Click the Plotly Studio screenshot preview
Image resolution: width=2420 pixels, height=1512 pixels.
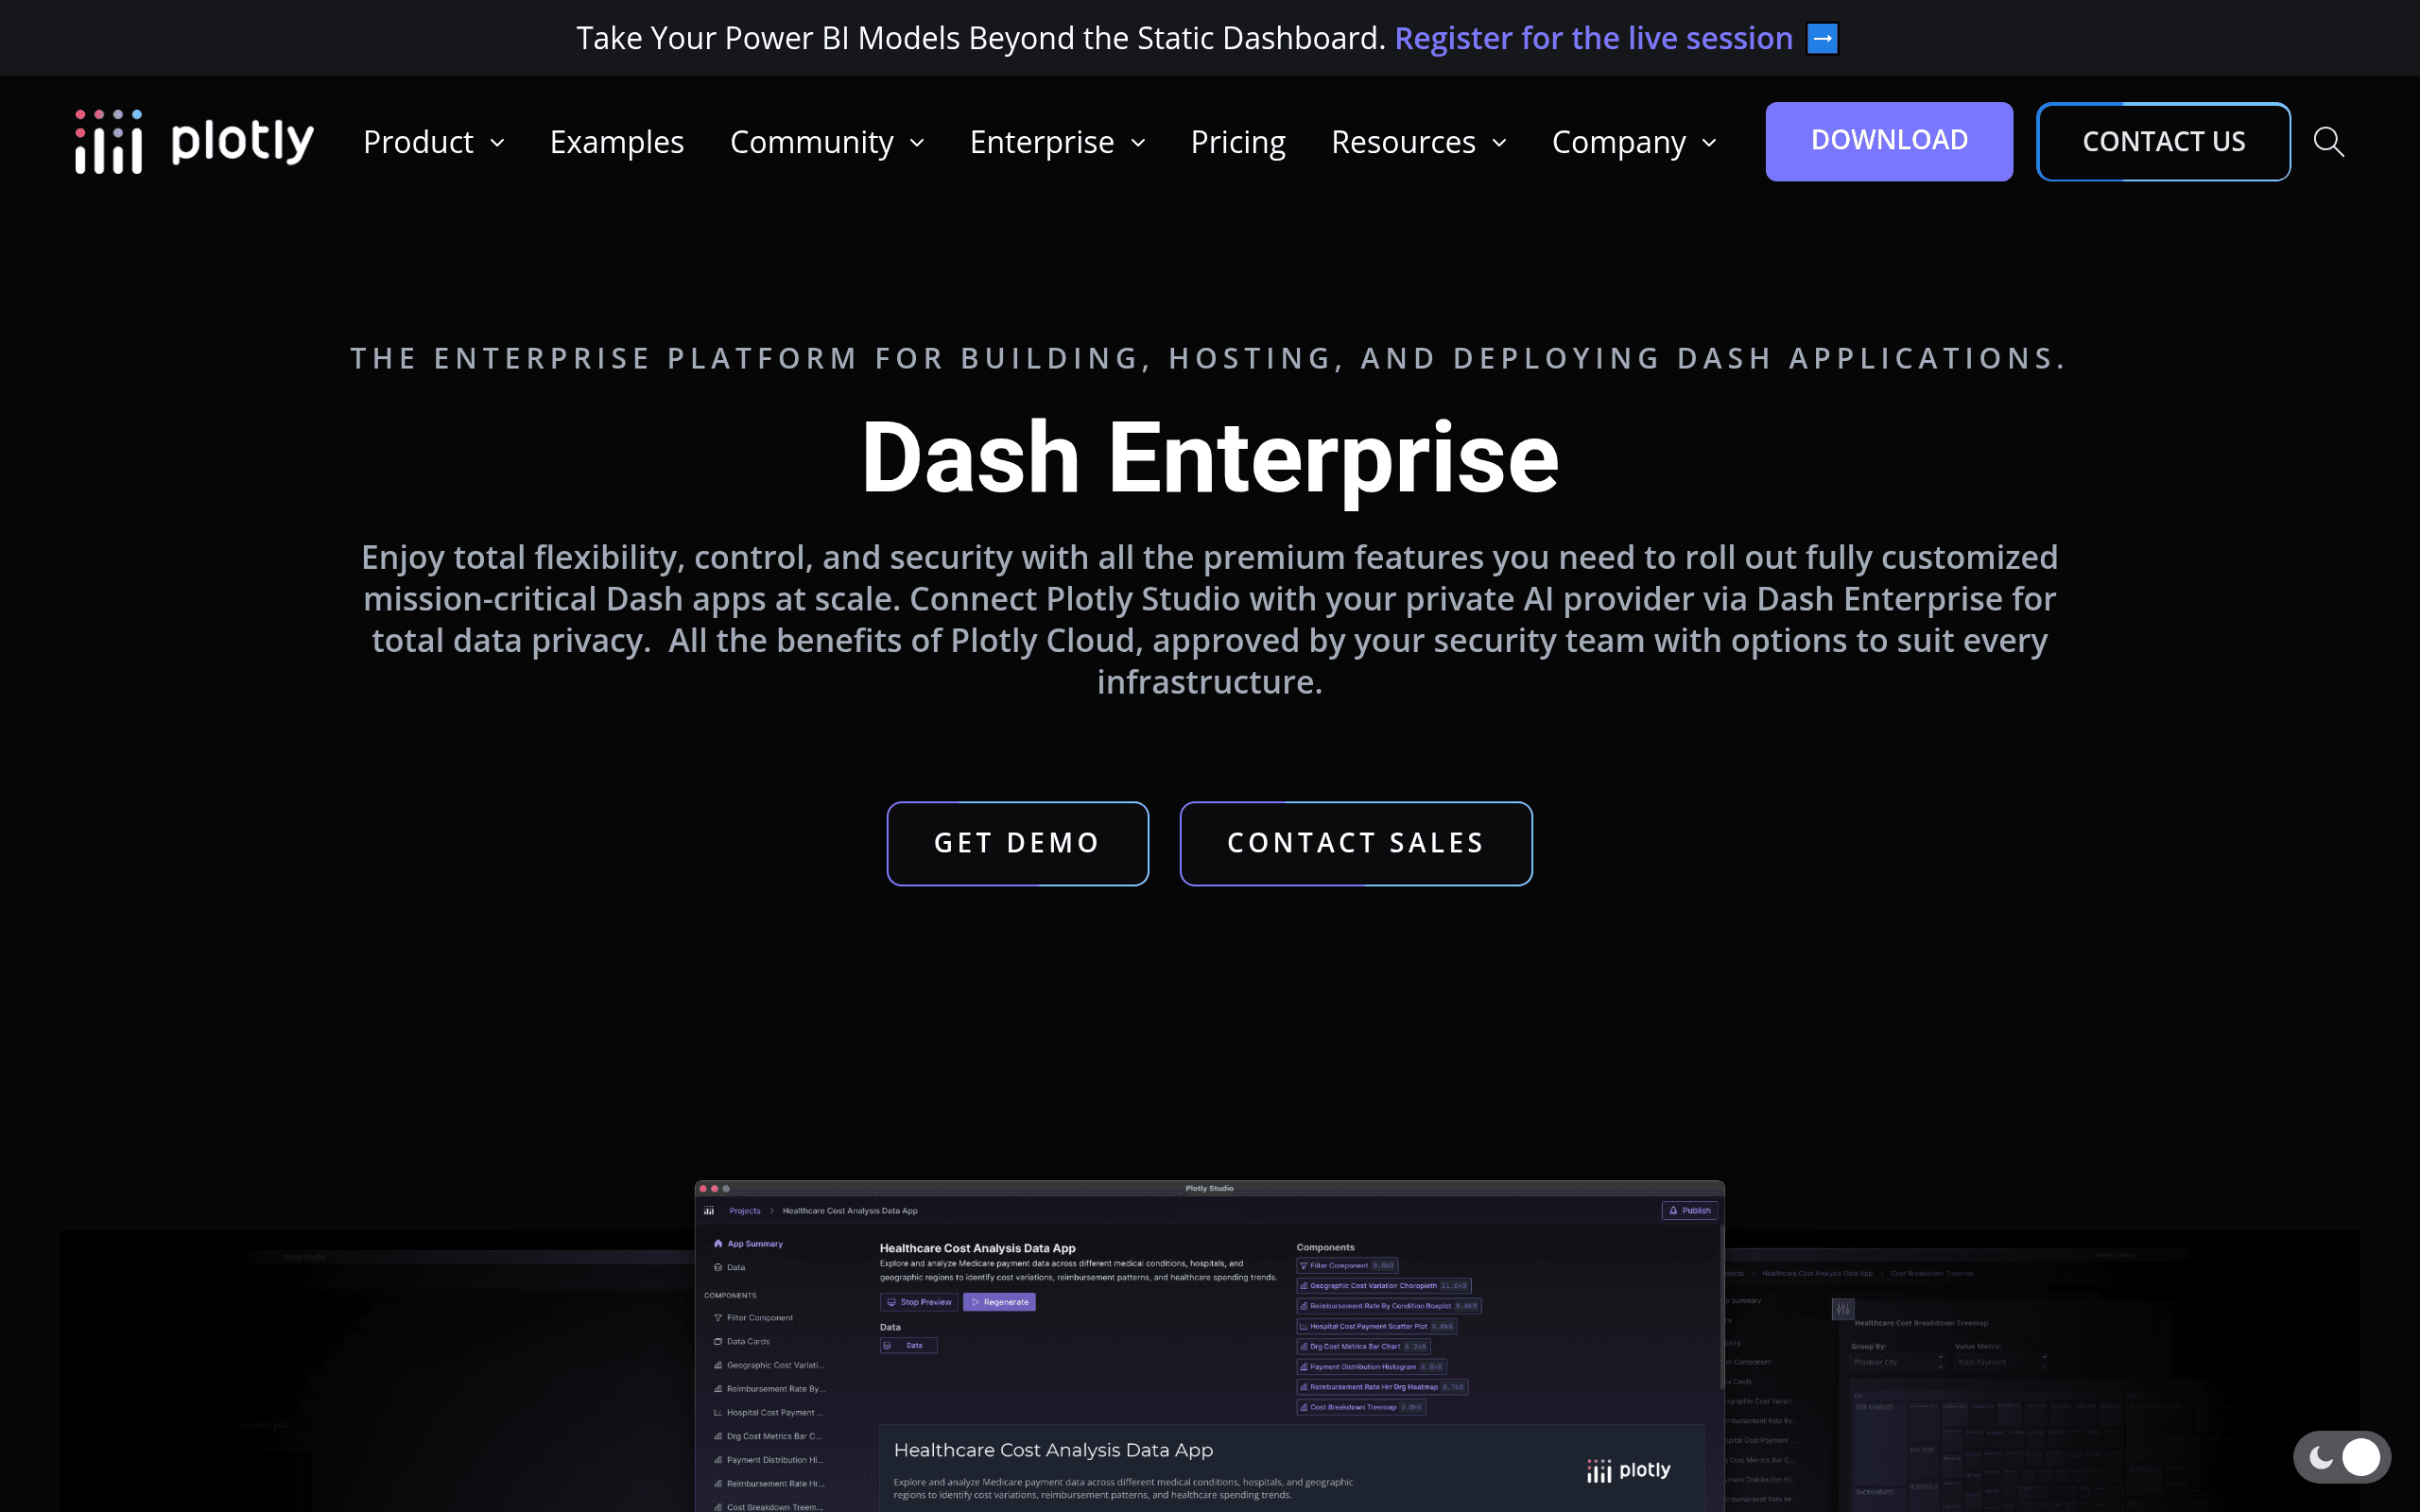coord(1209,1346)
